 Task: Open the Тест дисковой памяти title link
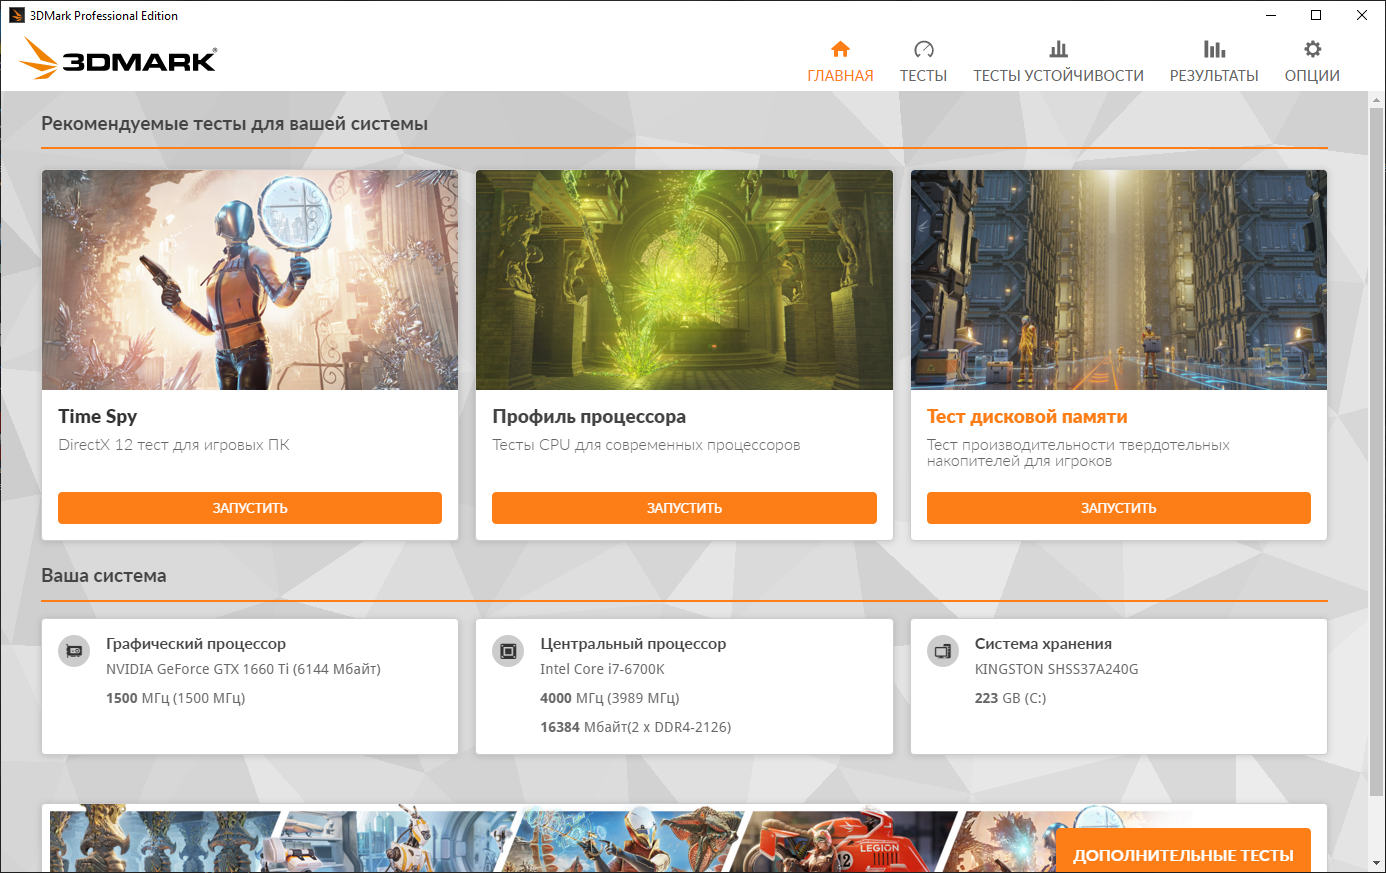point(1027,417)
